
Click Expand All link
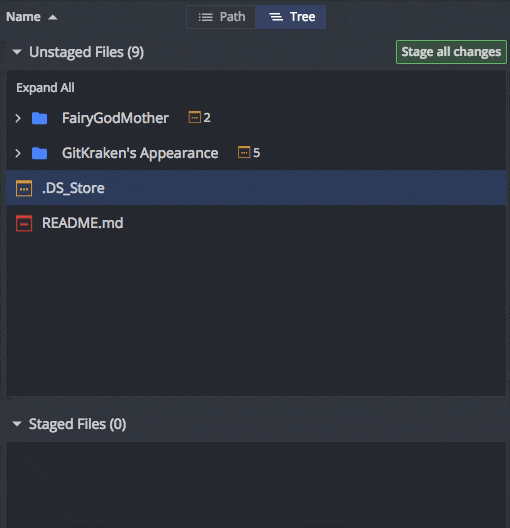click(45, 88)
